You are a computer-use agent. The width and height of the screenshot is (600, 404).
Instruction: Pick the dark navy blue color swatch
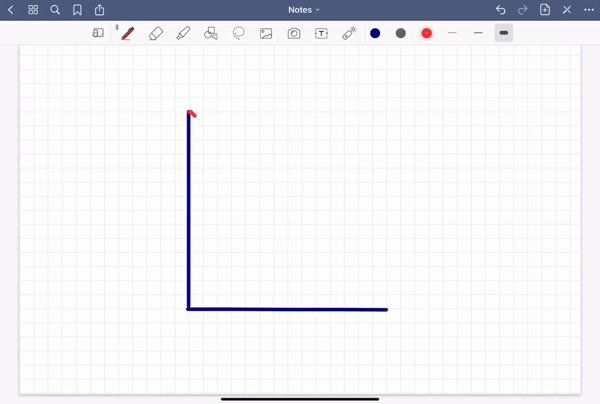click(375, 33)
